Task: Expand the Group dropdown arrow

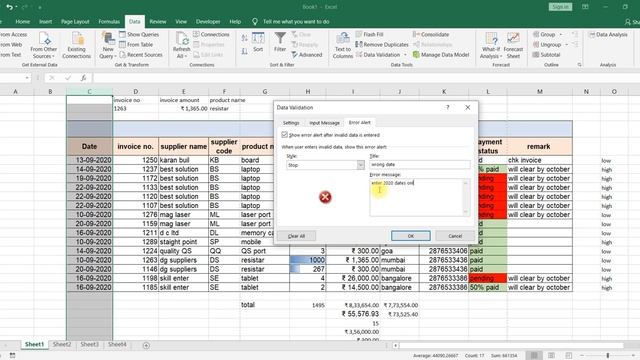Action: click(x=560, y=34)
